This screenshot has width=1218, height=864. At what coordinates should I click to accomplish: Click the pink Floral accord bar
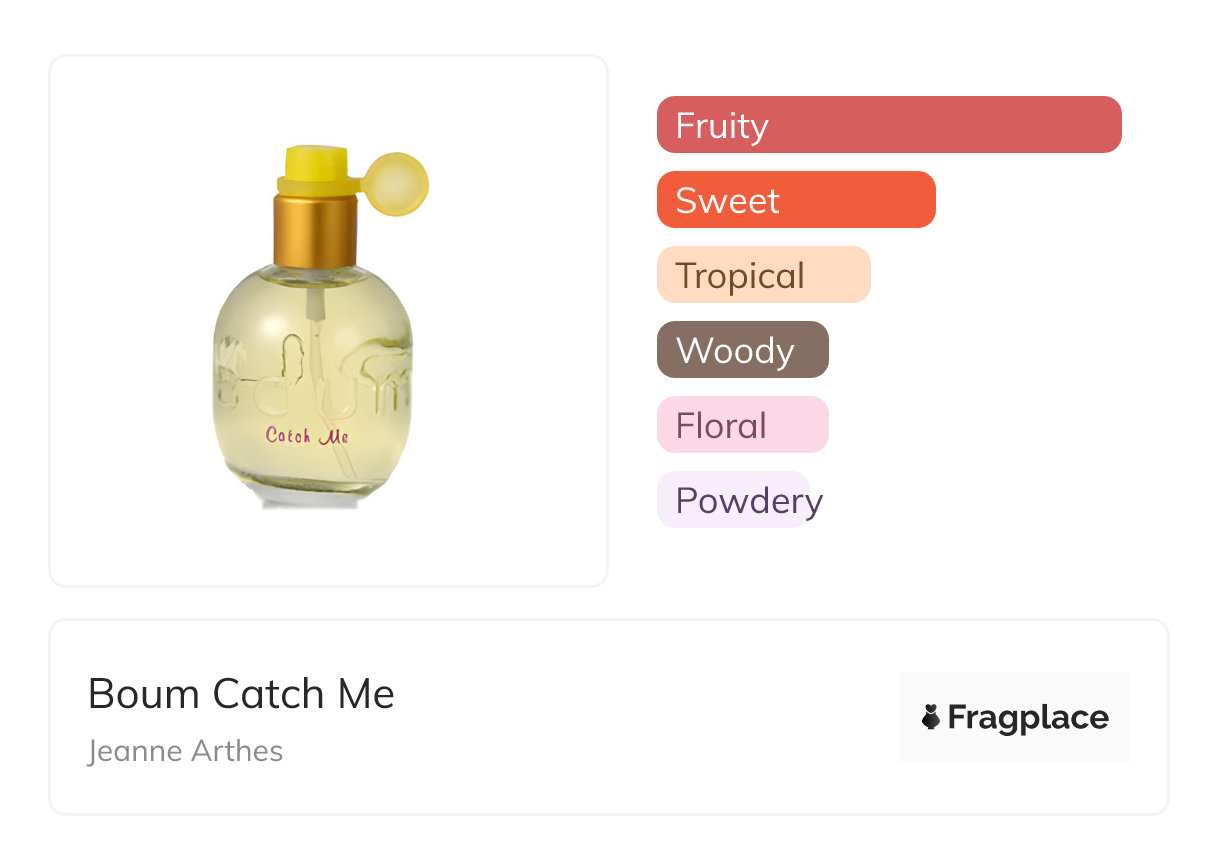pyautogui.click(x=742, y=425)
